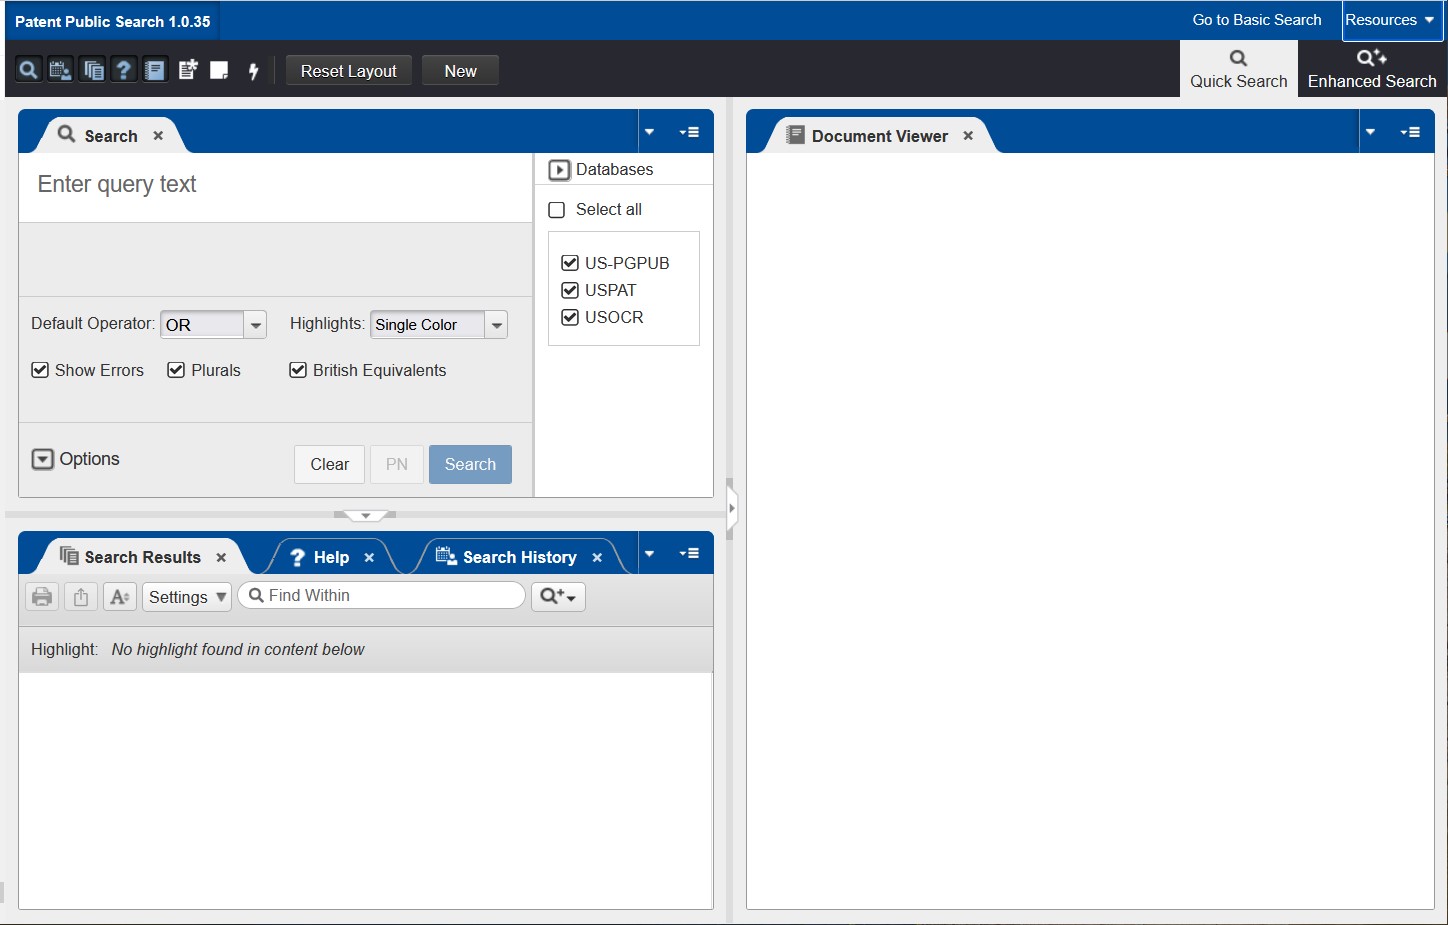Toggle British Equivalents checkbox
This screenshot has width=1448, height=925.
[x=298, y=370]
